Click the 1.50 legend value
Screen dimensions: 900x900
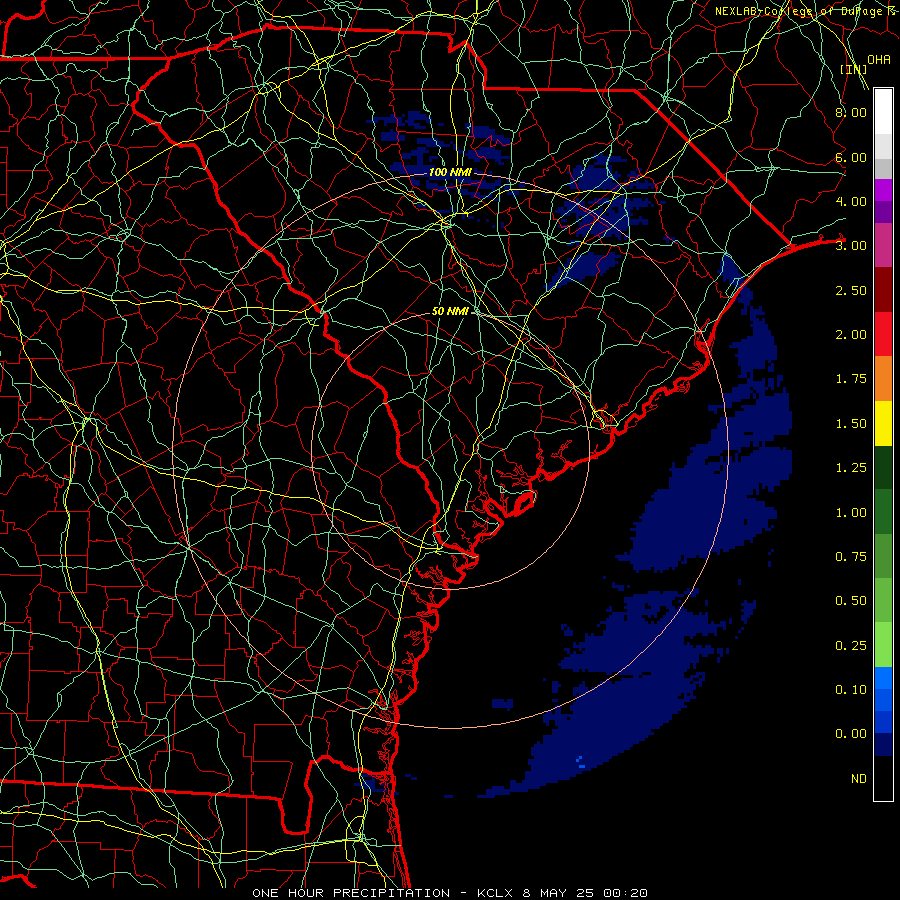851,424
